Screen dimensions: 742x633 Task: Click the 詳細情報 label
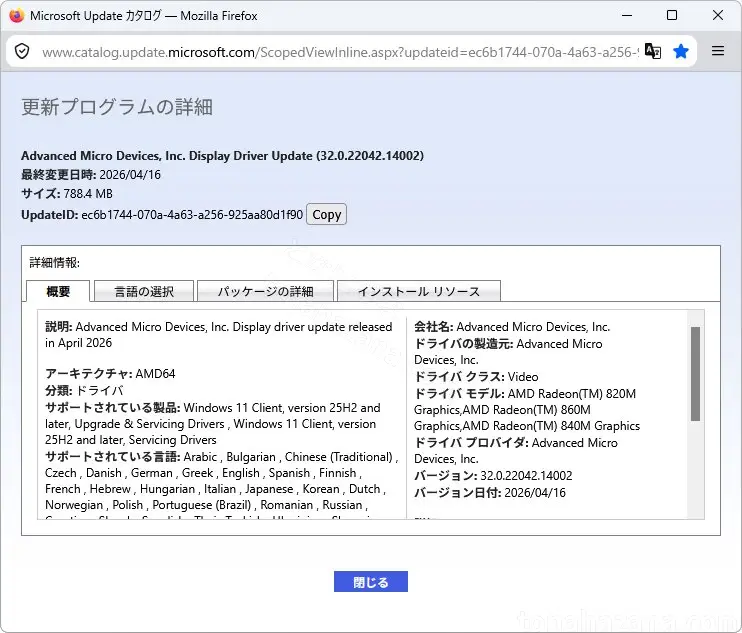[x=54, y=263]
